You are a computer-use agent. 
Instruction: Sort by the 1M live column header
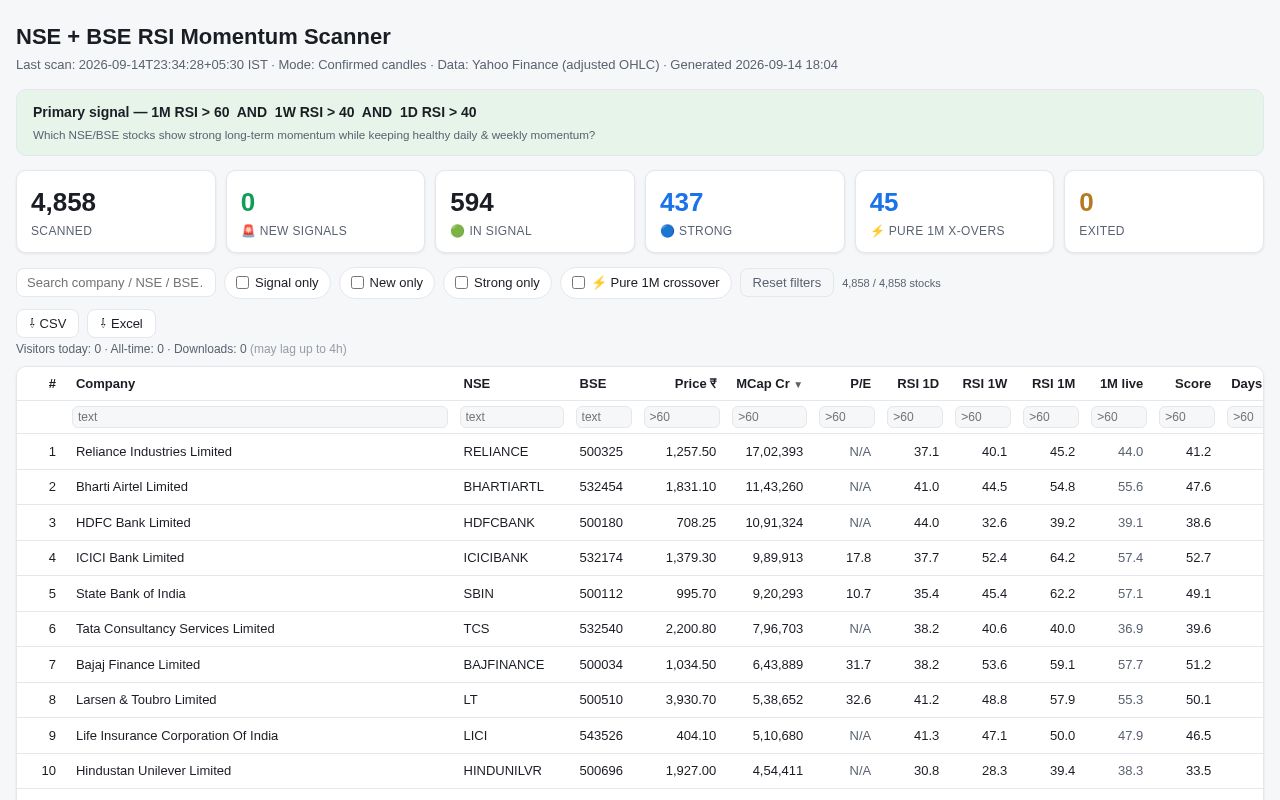(1121, 384)
